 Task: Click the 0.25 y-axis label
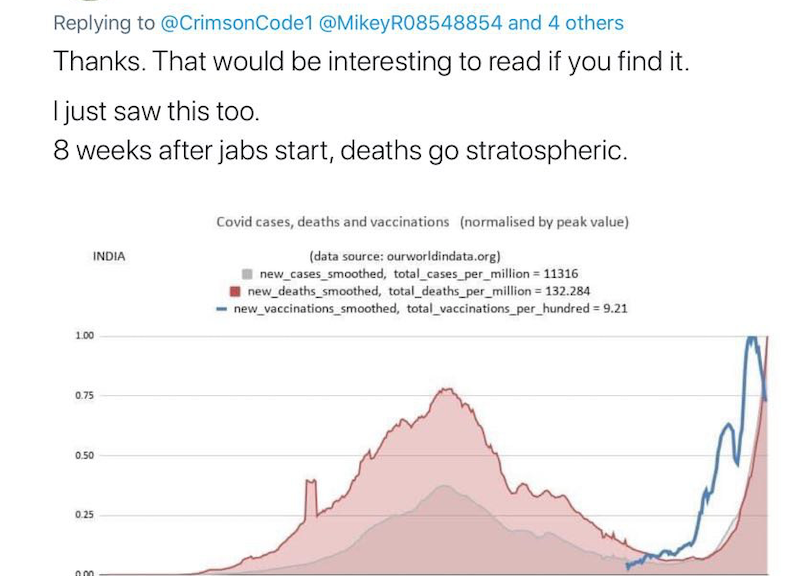point(85,515)
